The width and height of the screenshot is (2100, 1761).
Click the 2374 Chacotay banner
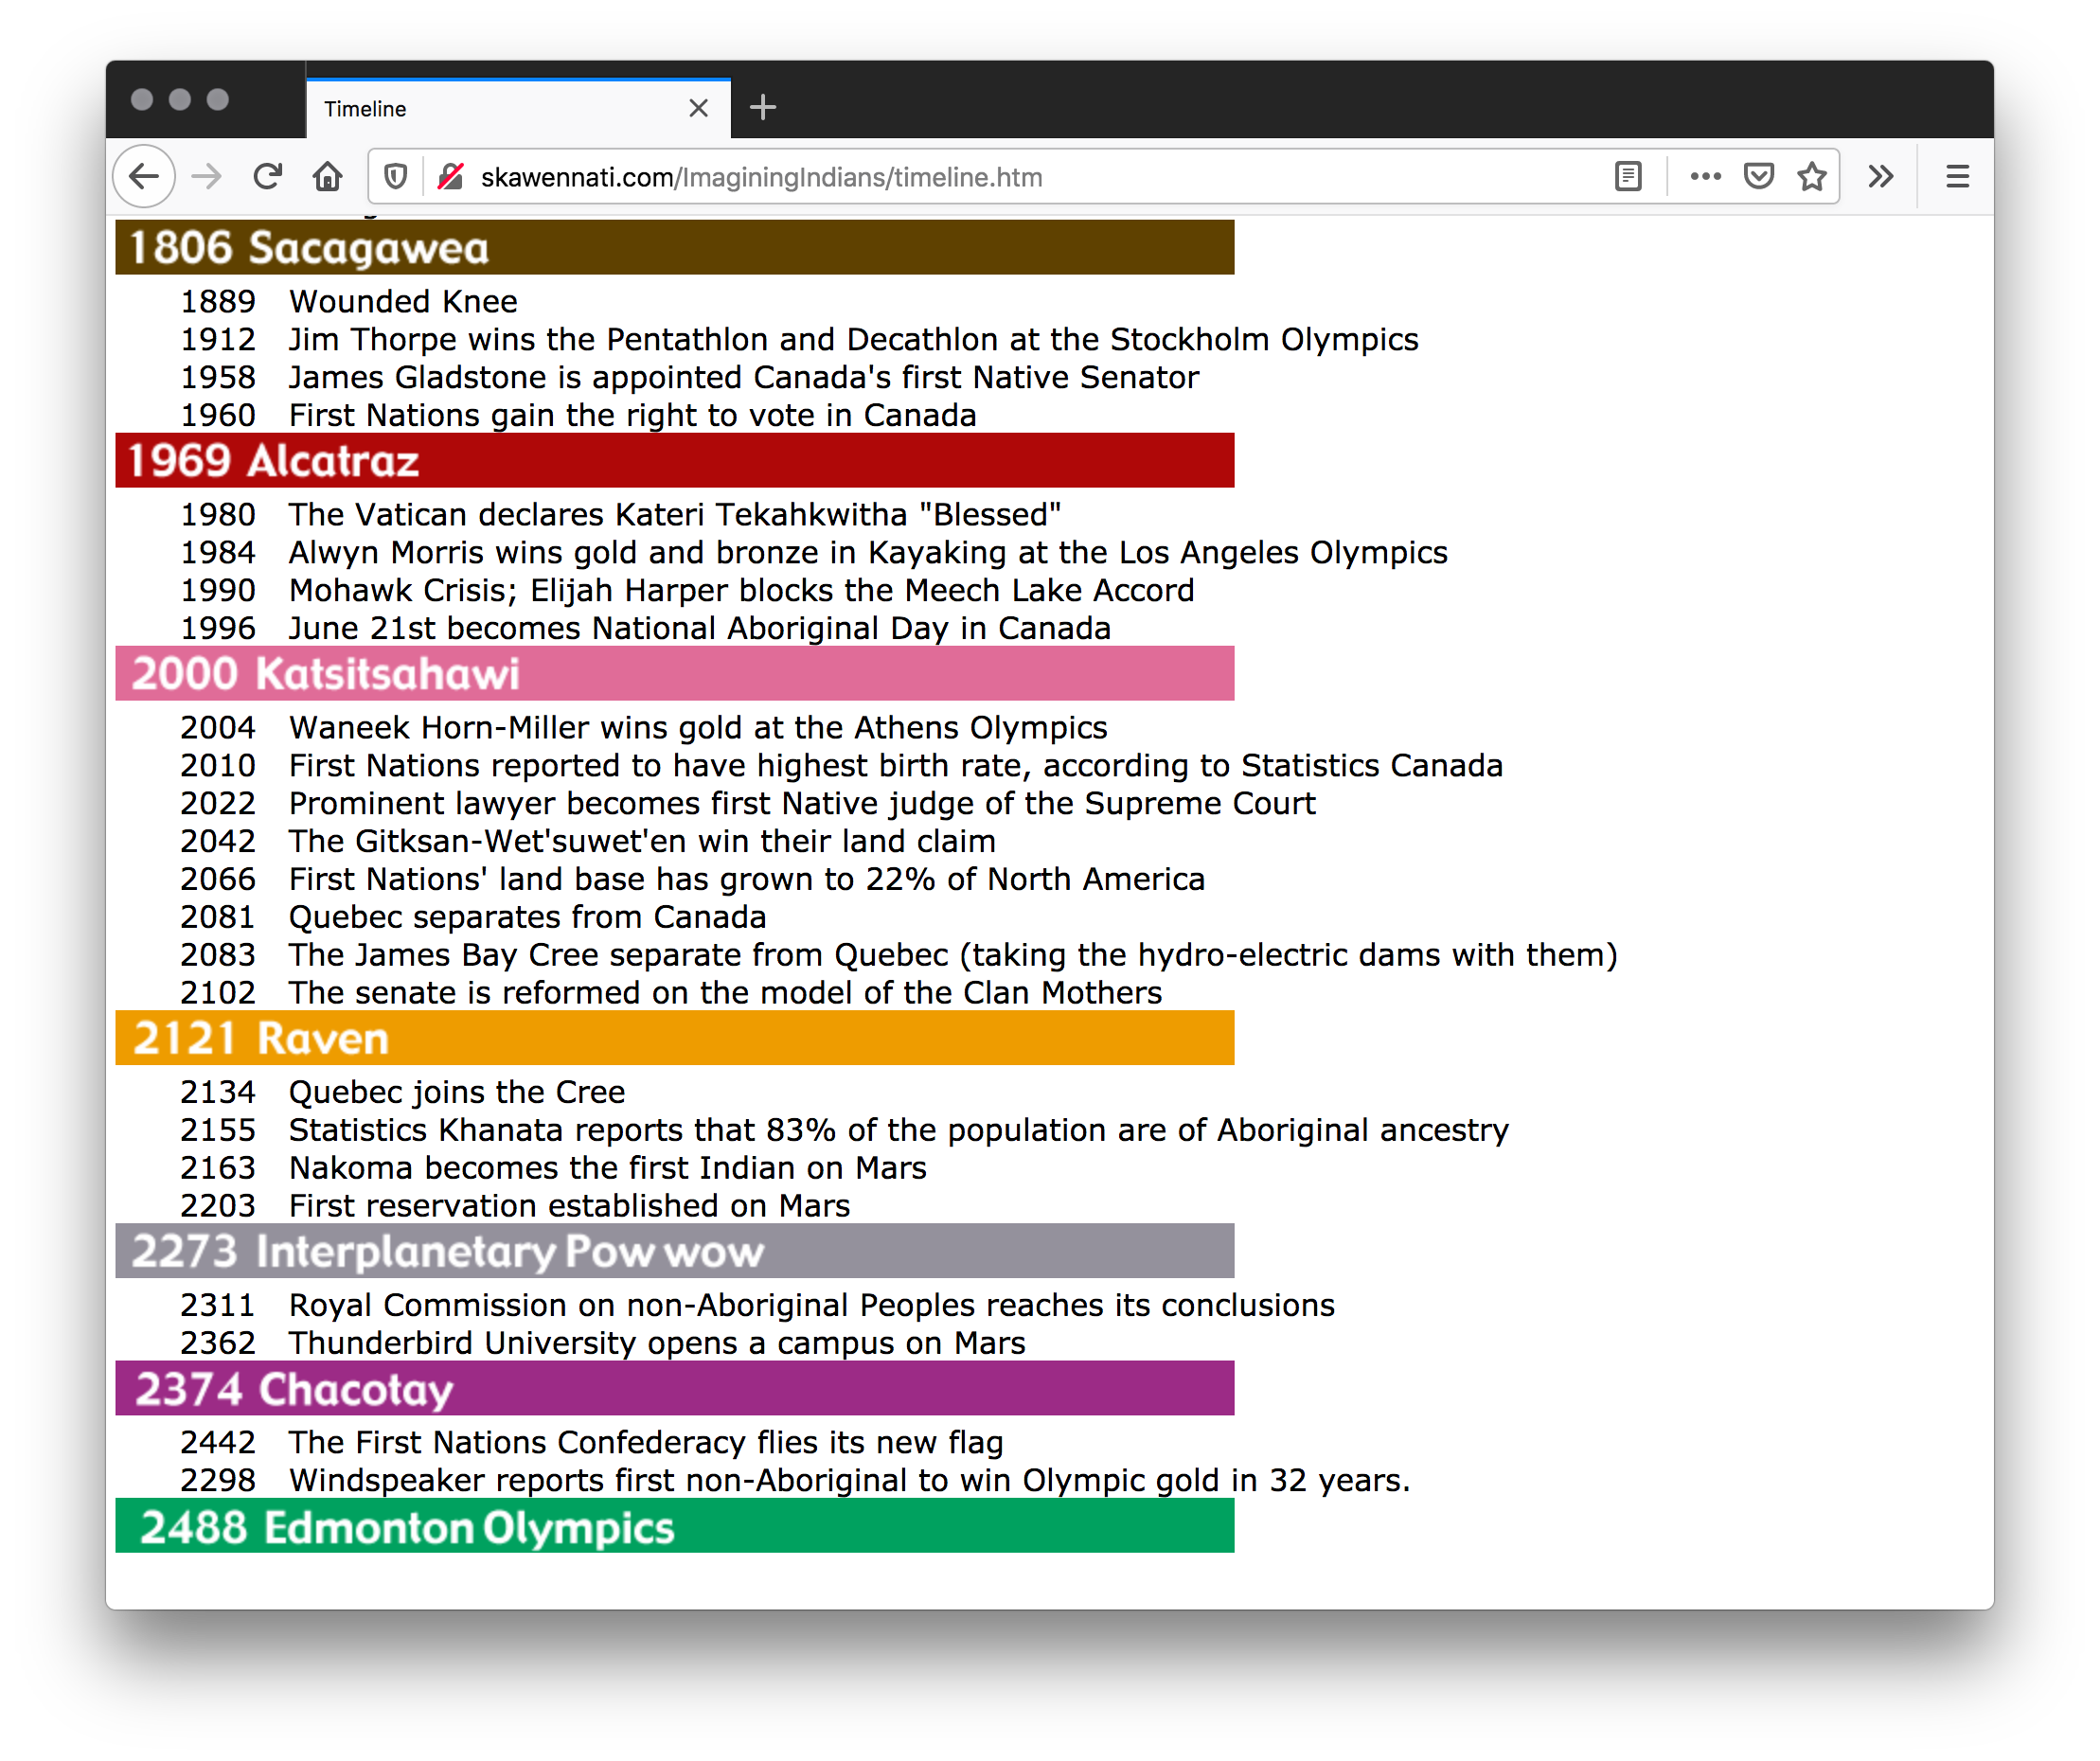[x=675, y=1388]
